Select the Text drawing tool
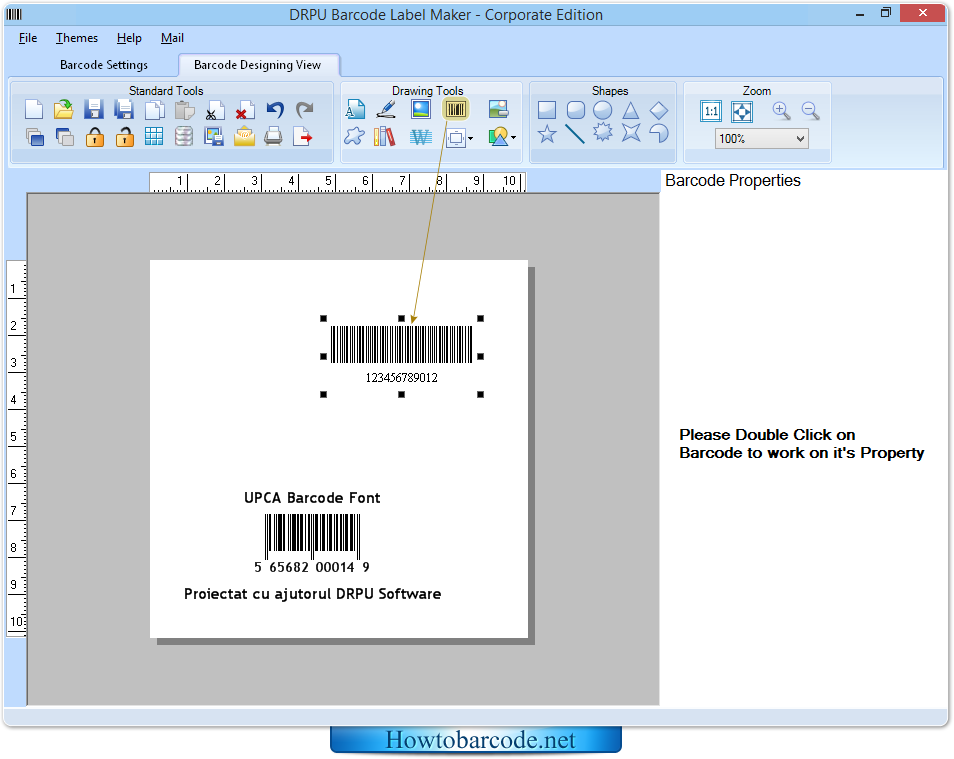Screen dimensions: 954x759 click(x=355, y=110)
